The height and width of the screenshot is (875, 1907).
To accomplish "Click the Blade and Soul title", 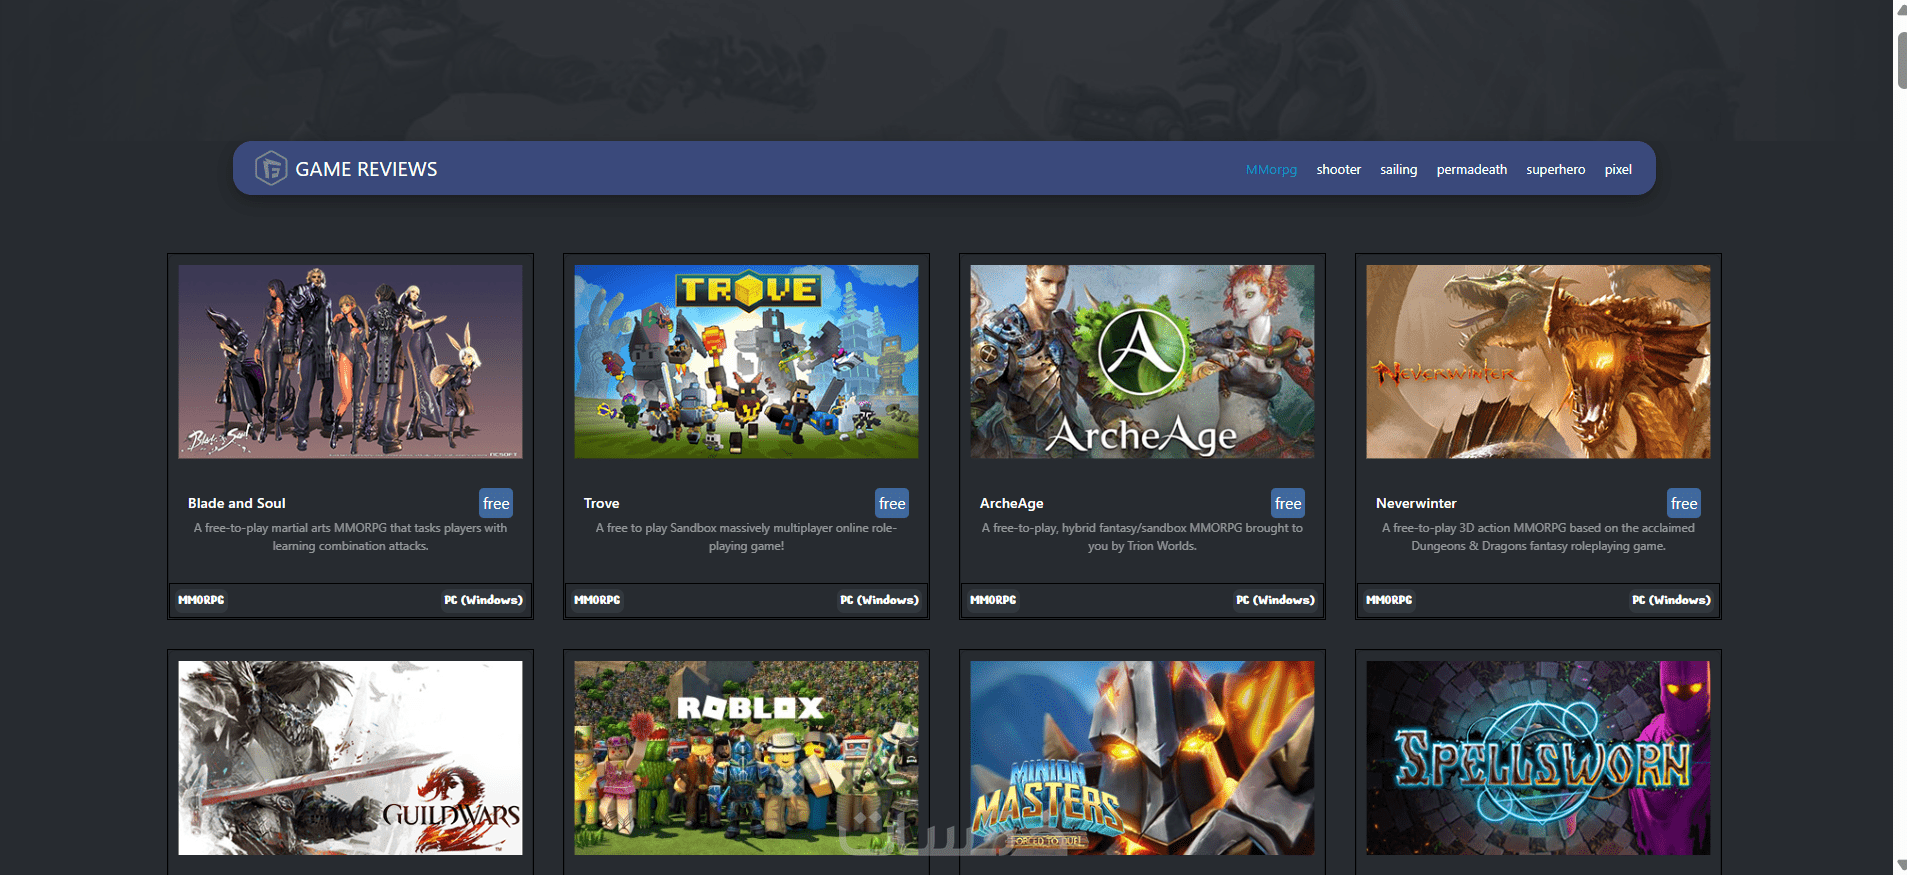I will tap(237, 503).
